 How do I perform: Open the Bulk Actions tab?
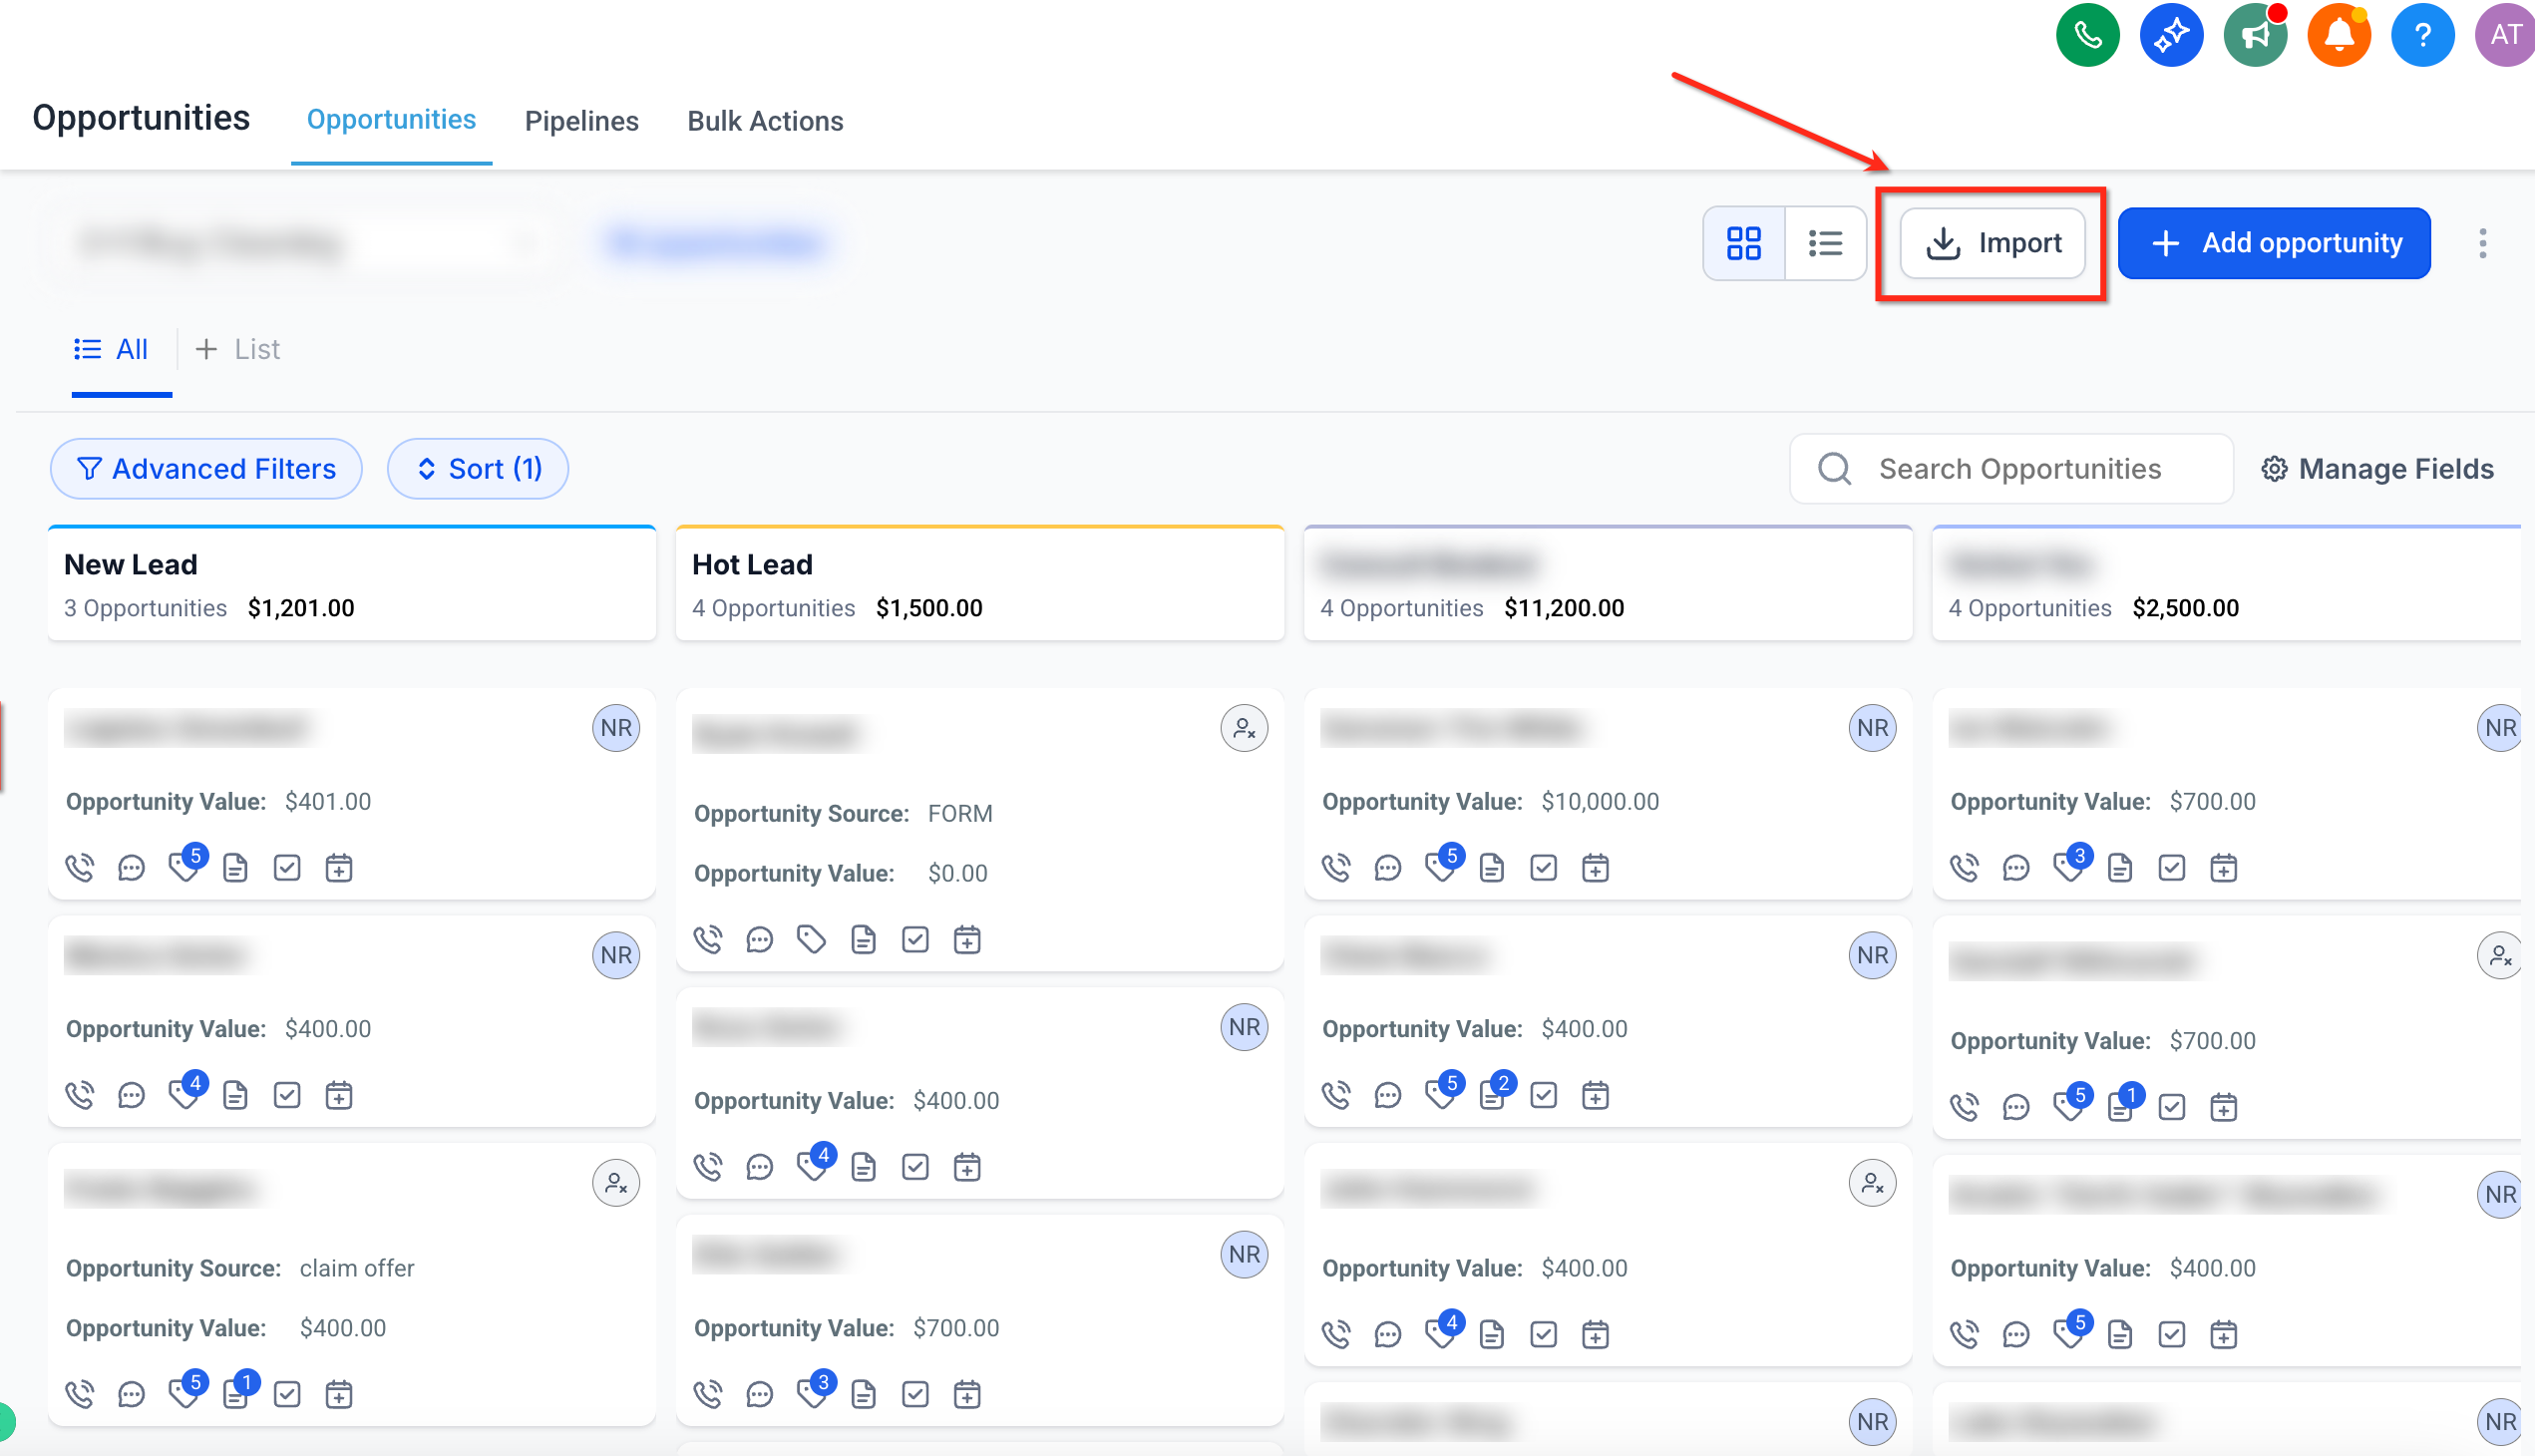765,121
